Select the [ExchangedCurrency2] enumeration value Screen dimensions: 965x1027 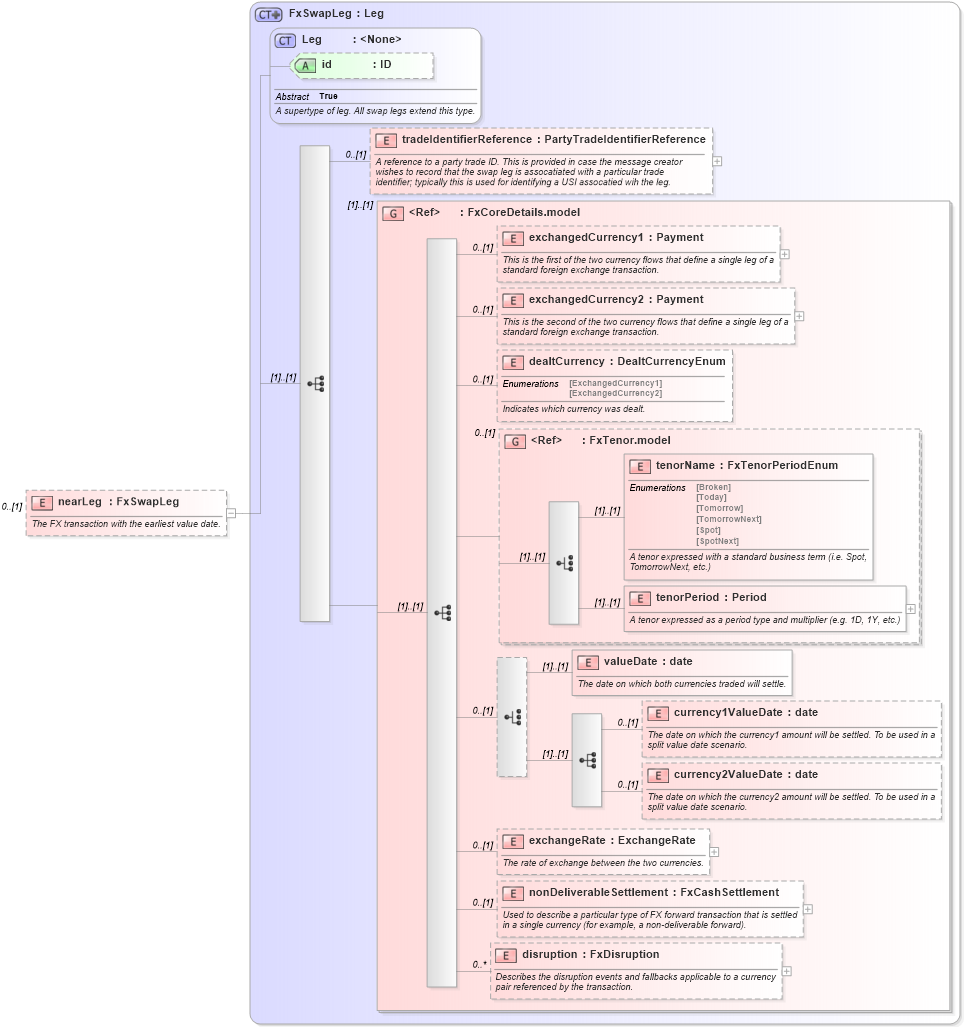[x=615, y=394]
